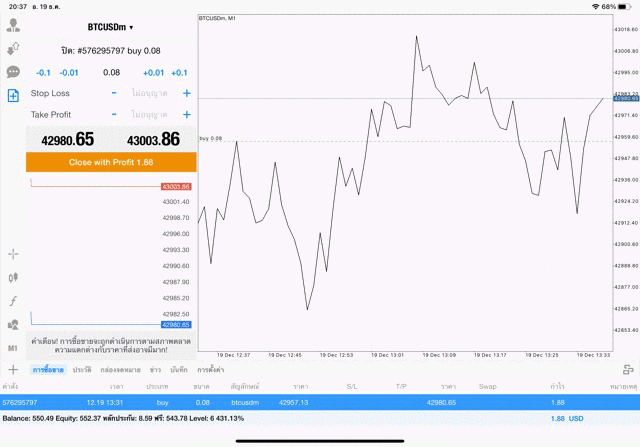
Task: Click the Stop Loss value field
Action: tap(148, 93)
